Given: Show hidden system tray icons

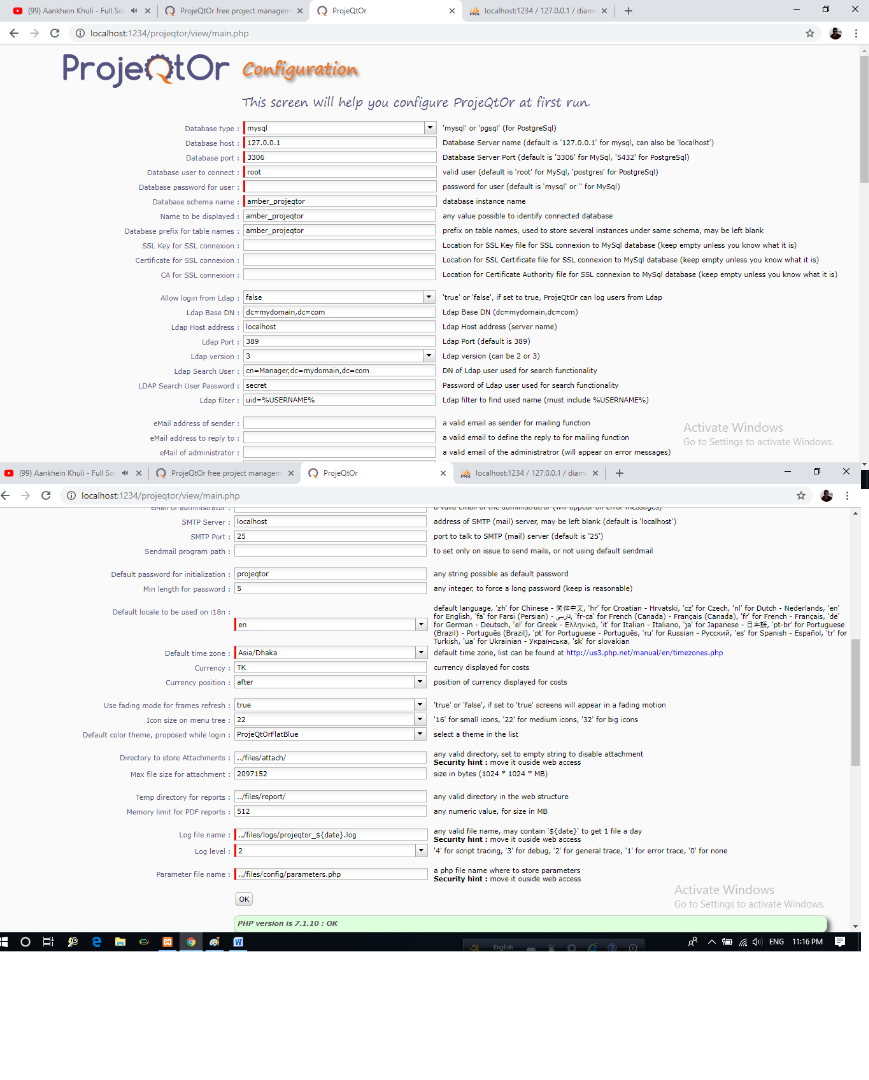Looking at the screenshot, I should coord(711,942).
